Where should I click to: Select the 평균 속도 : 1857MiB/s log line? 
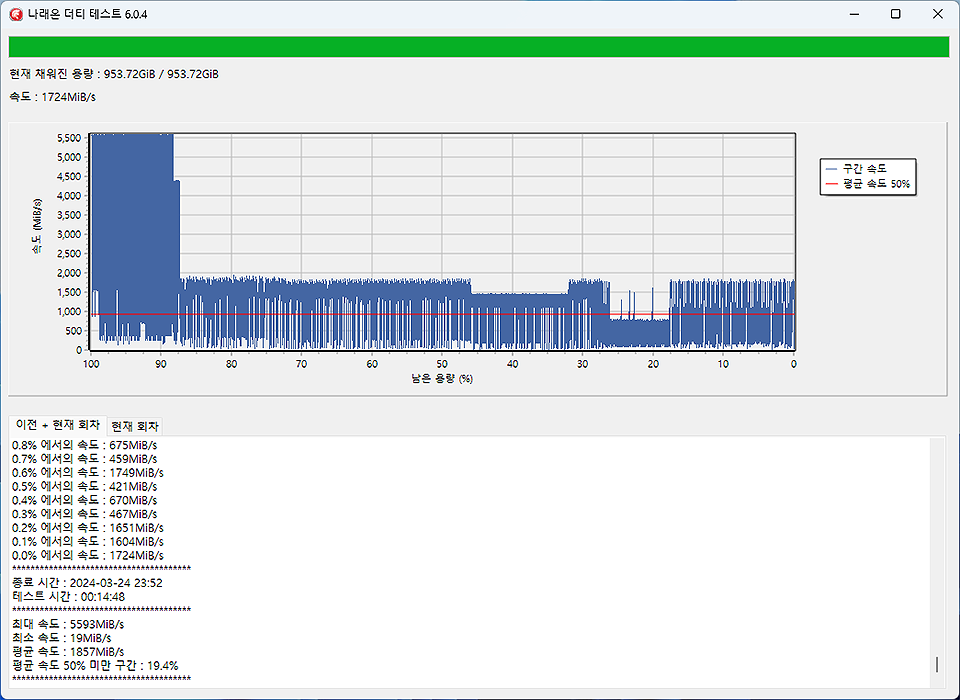[x=68, y=651]
